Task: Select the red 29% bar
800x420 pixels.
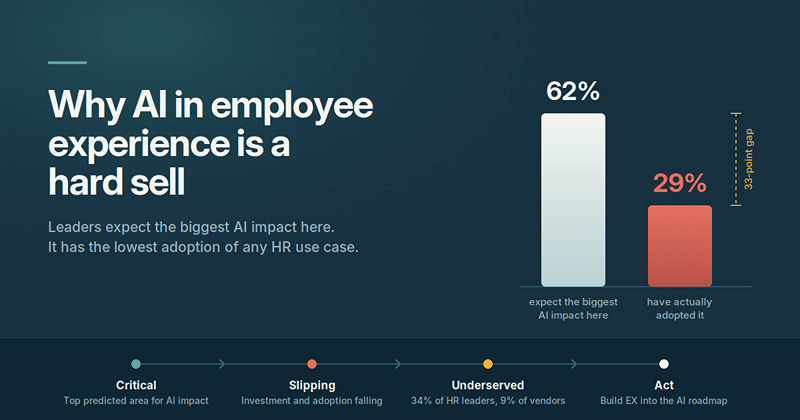Action: point(680,245)
